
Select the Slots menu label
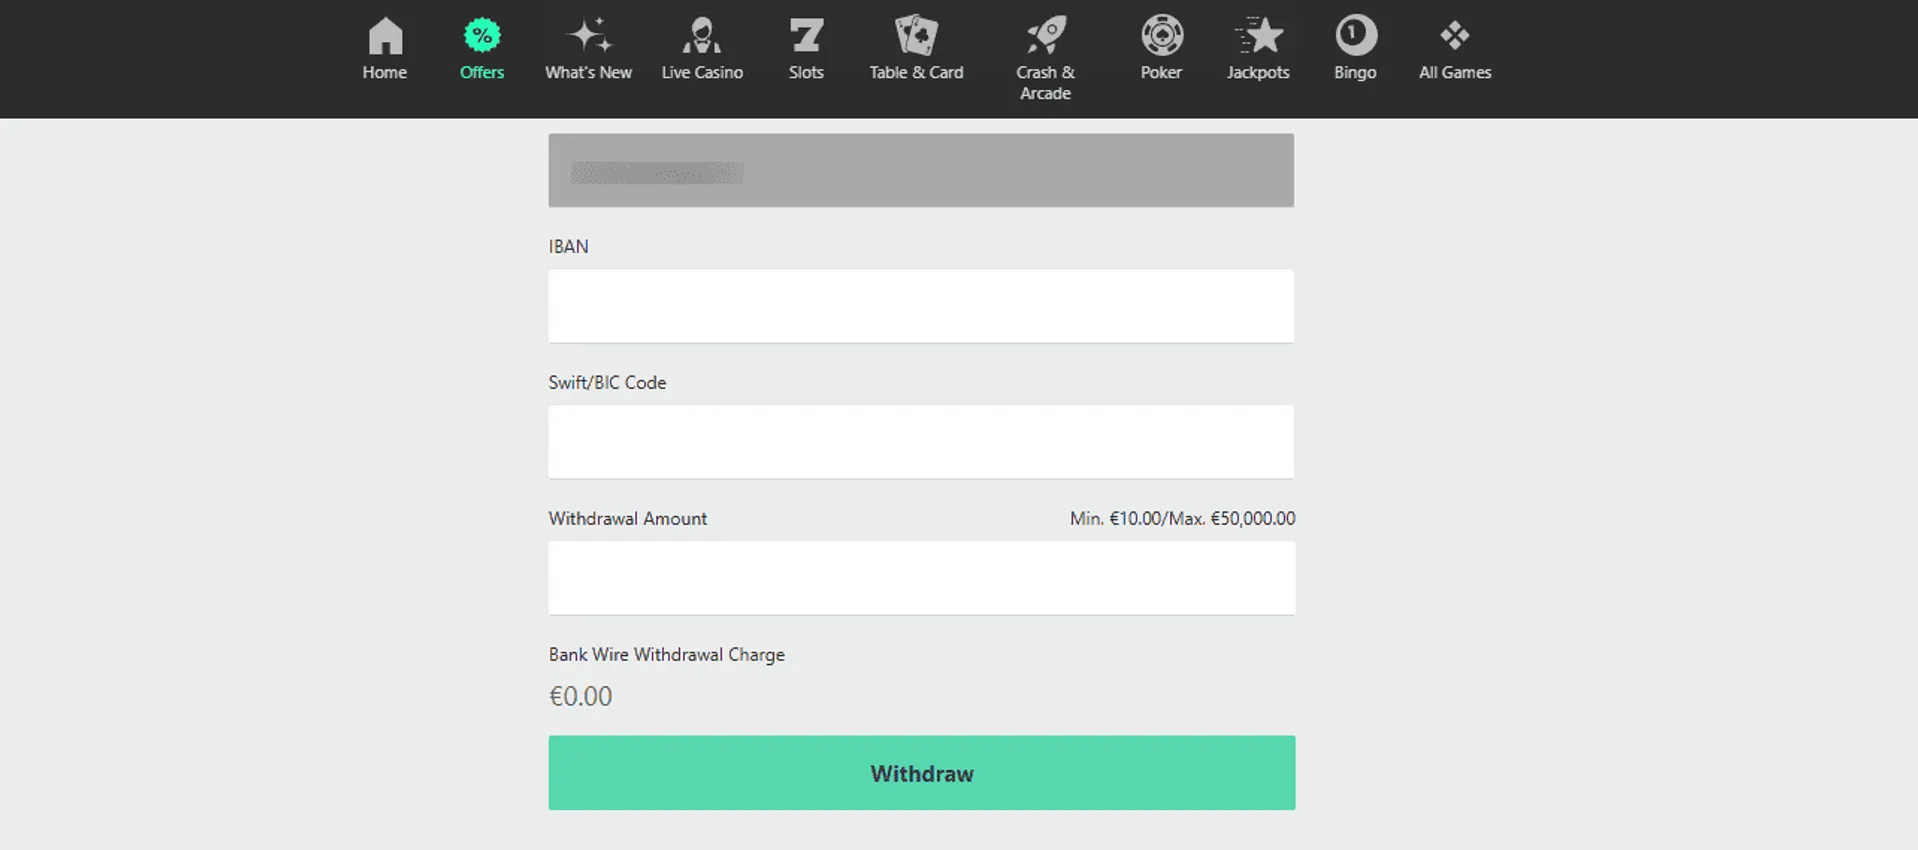point(806,73)
